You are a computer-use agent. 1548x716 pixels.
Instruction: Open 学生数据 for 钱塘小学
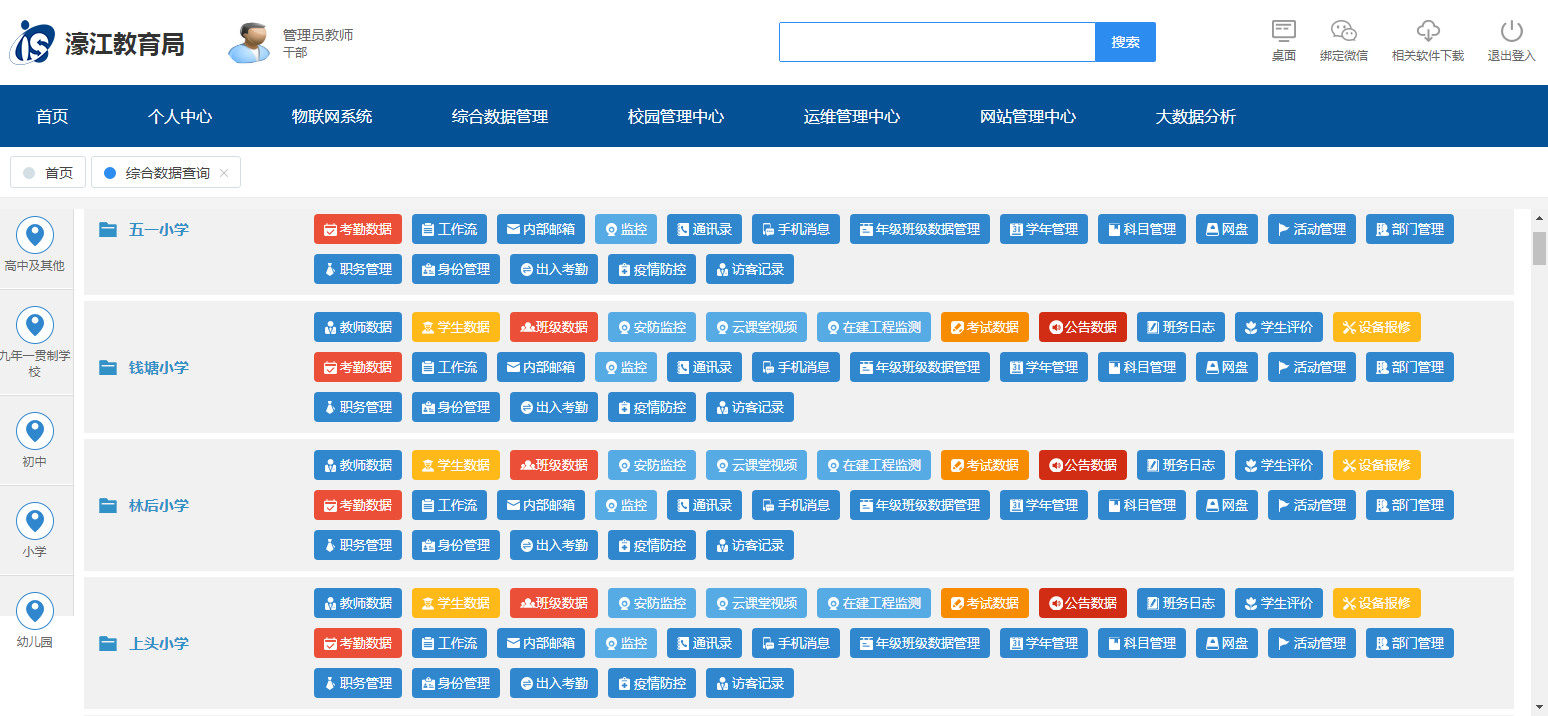click(456, 327)
